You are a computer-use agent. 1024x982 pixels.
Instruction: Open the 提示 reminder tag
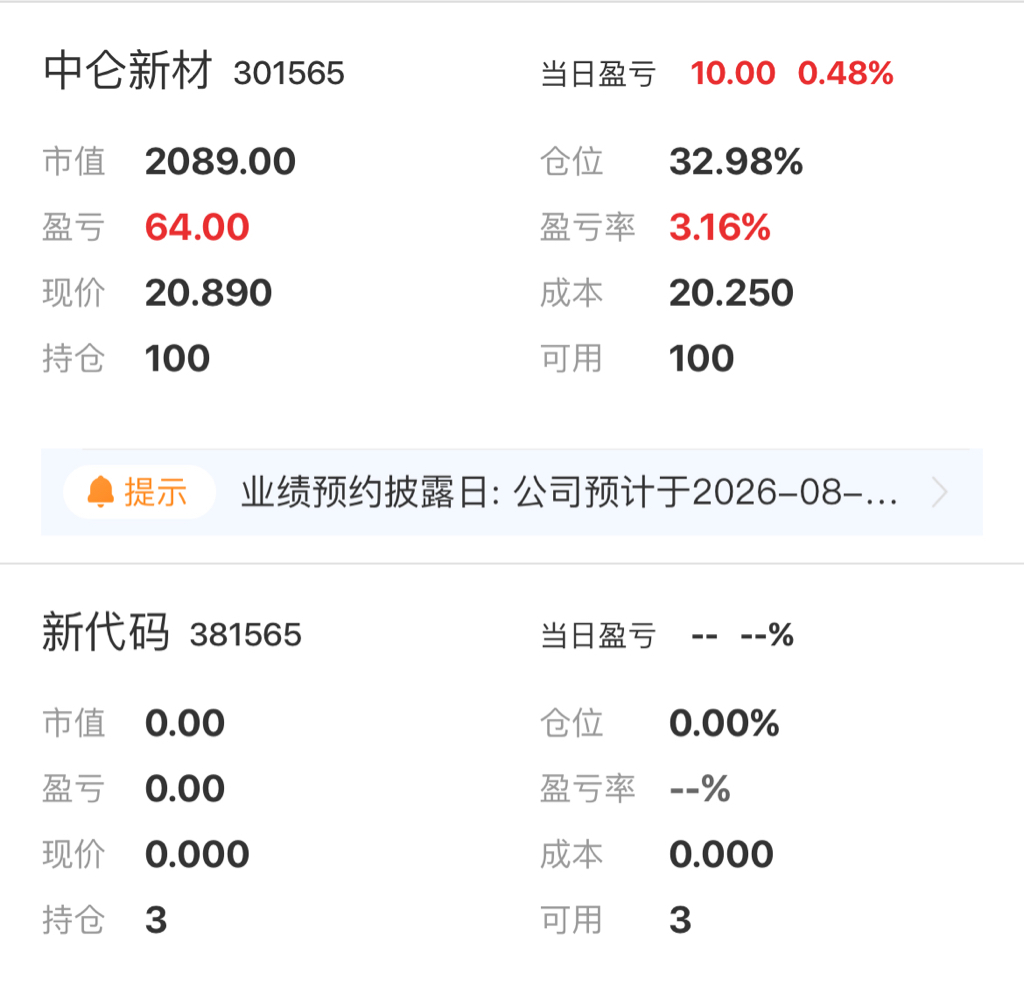point(139,492)
